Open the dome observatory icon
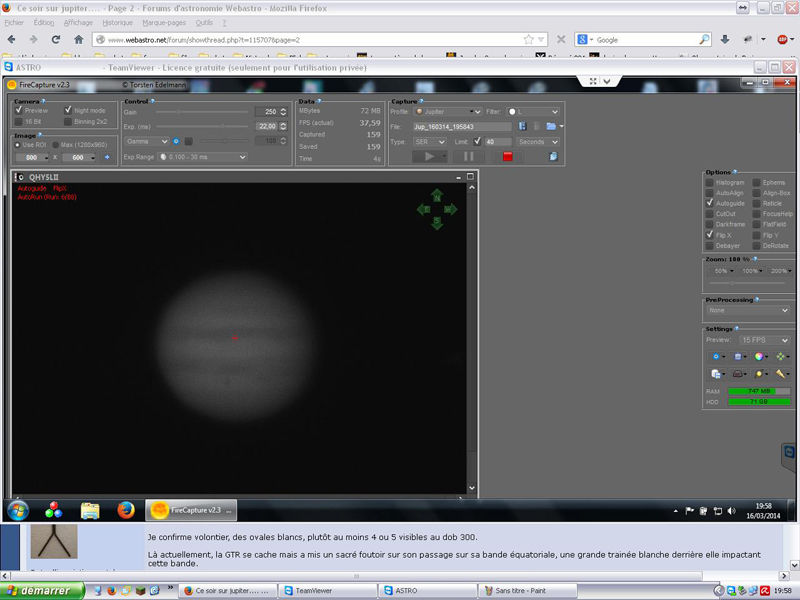The width and height of the screenshot is (800, 600). (737, 374)
